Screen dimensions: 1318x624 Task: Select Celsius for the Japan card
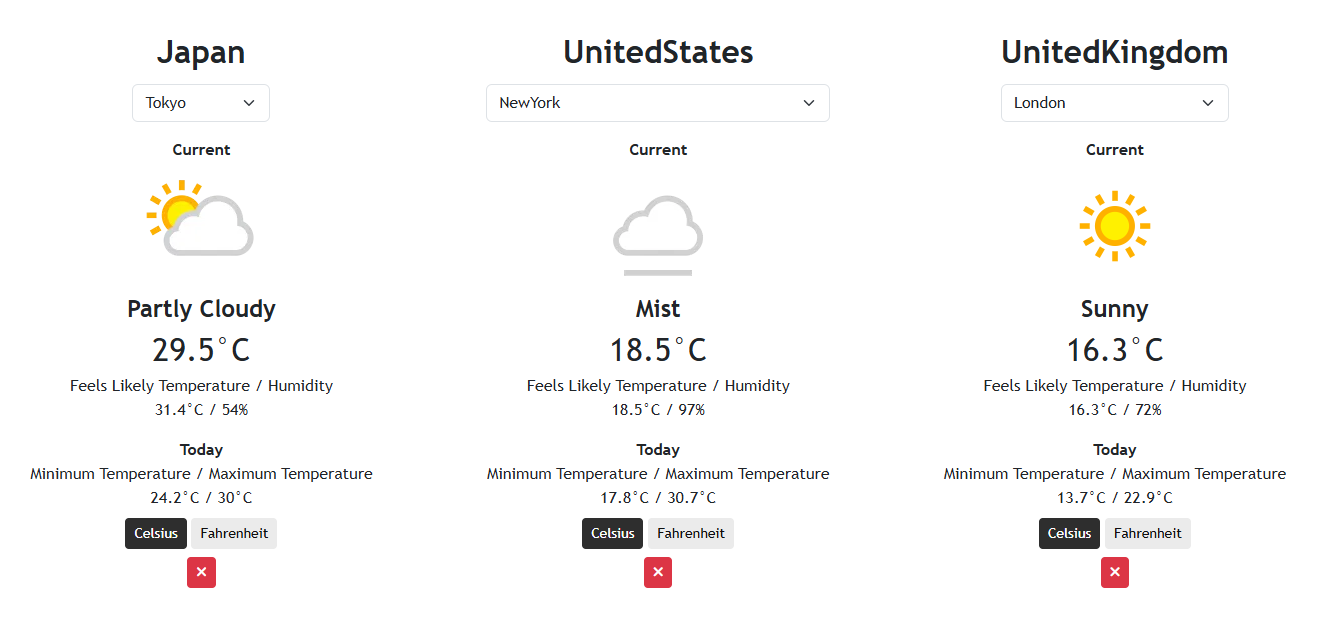156,533
